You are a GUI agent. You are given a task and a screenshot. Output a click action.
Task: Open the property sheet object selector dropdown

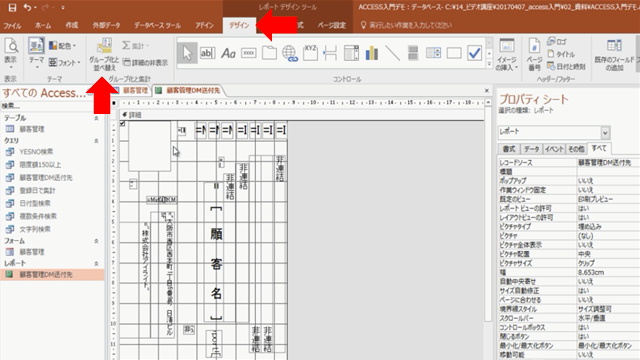click(605, 132)
